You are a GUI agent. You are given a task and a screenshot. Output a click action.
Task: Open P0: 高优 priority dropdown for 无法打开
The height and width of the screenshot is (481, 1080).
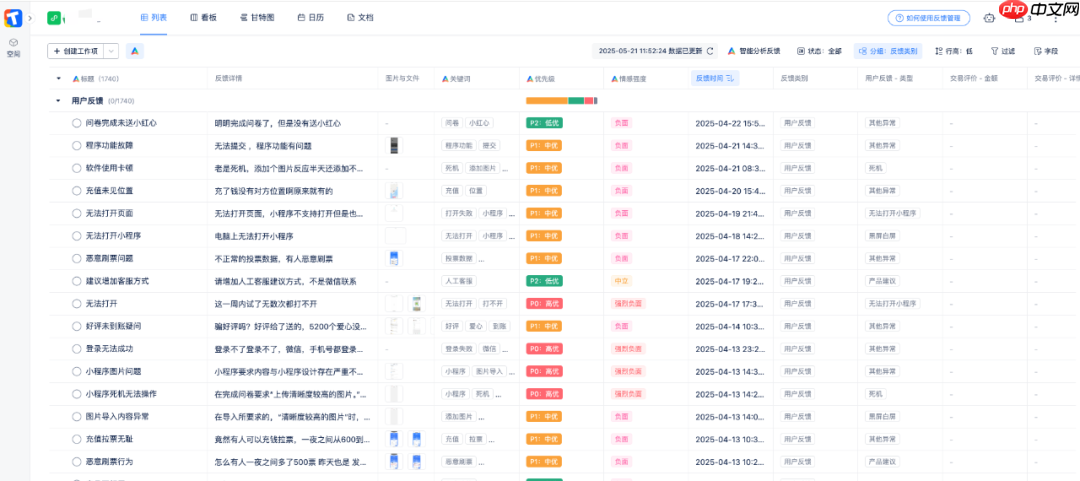tap(544, 304)
